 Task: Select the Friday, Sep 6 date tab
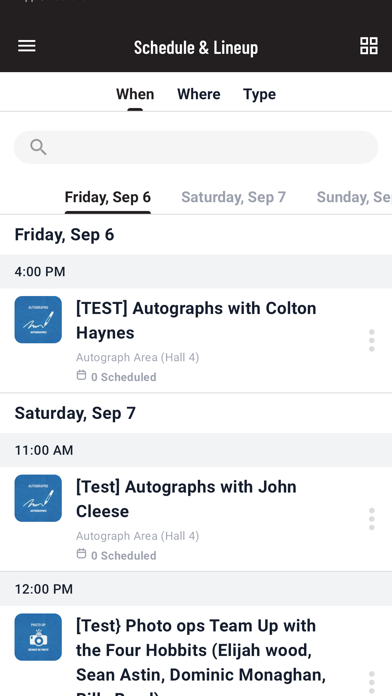tap(108, 197)
